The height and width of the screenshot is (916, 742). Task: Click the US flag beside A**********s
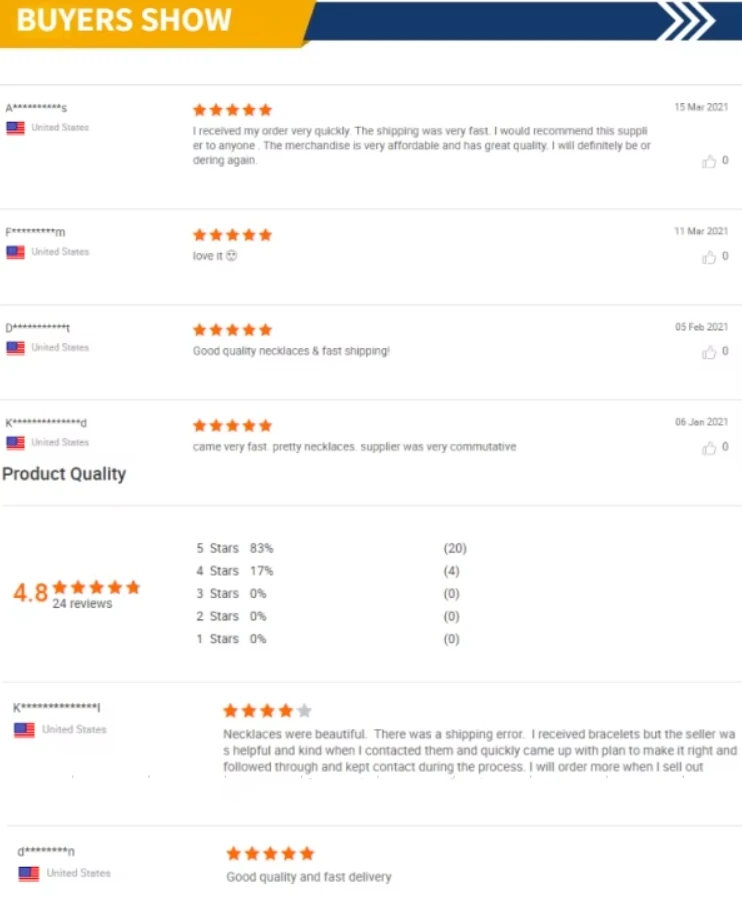[15, 128]
